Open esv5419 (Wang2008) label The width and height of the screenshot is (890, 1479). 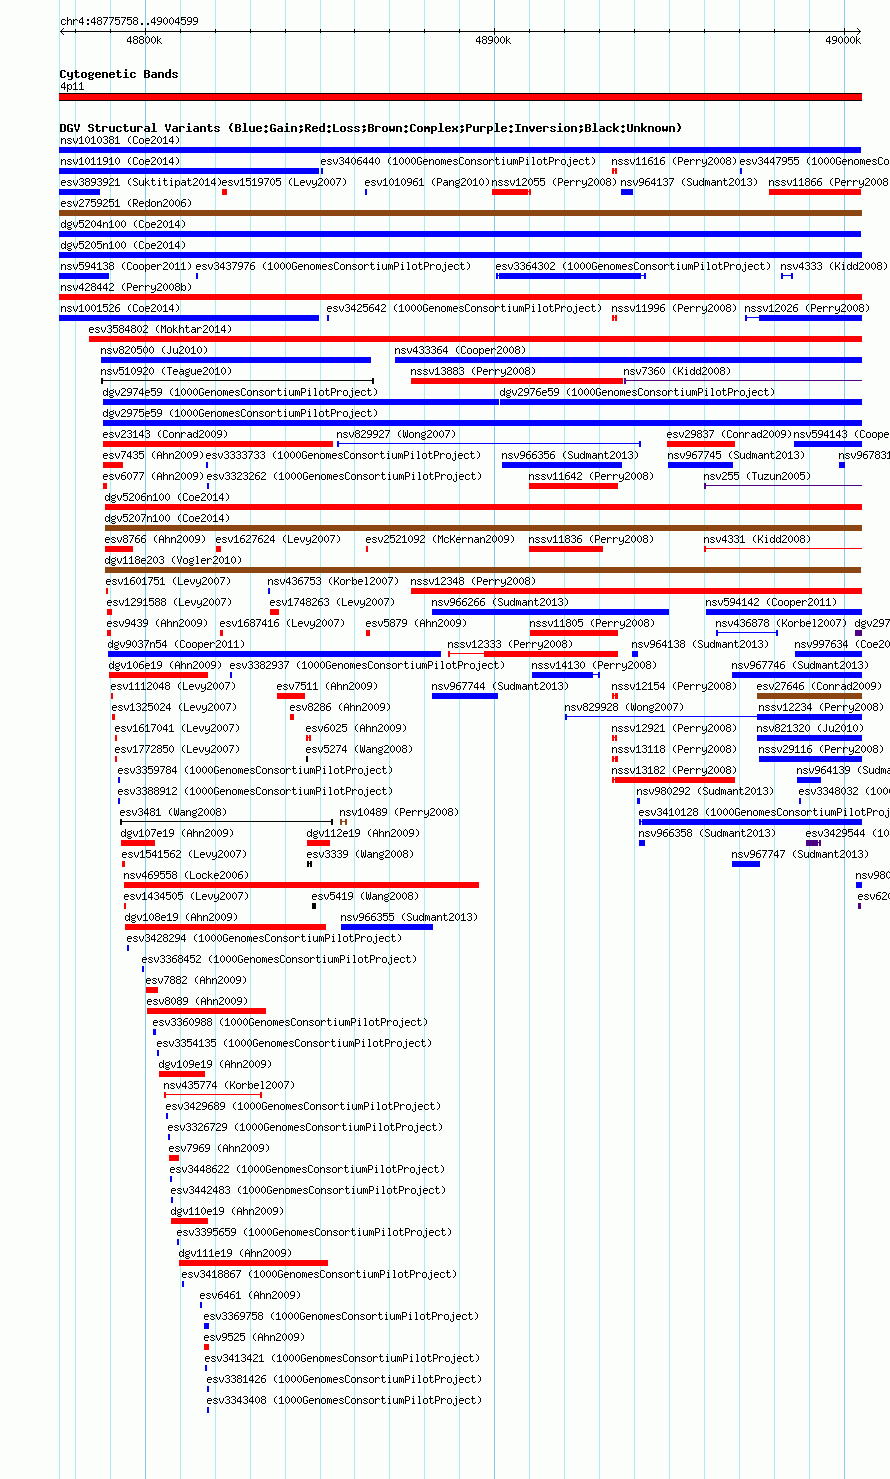click(365, 897)
